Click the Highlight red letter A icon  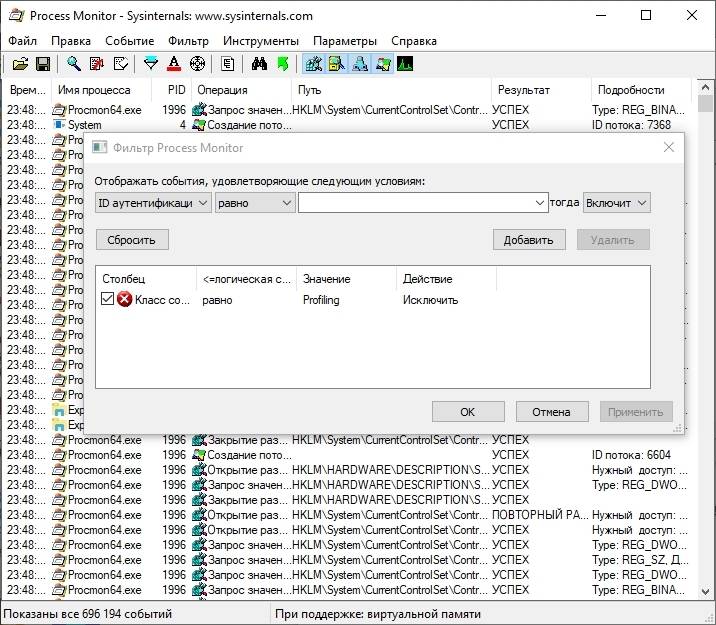point(174,64)
